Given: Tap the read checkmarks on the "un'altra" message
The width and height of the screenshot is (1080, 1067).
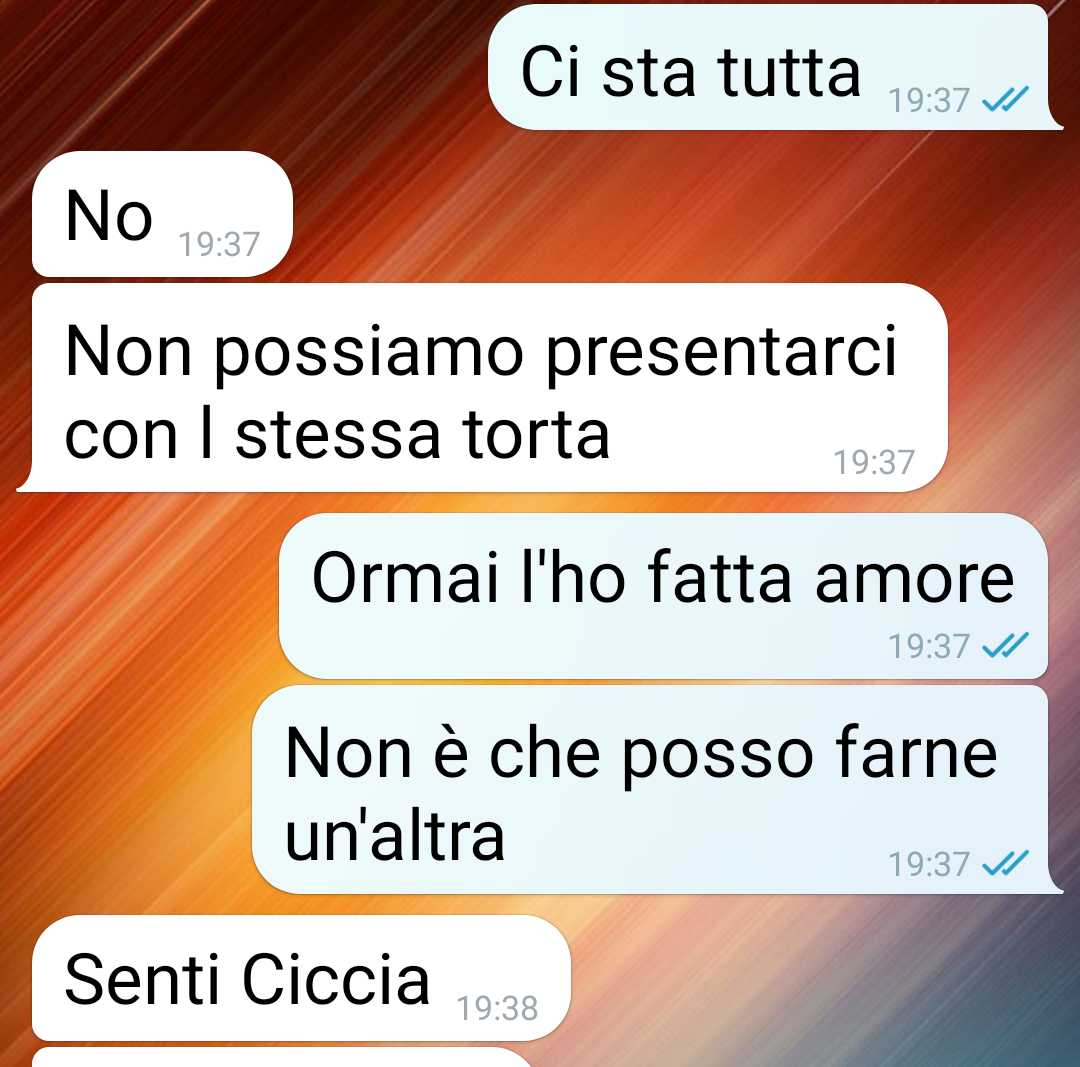Looking at the screenshot, I should [x=1005, y=863].
